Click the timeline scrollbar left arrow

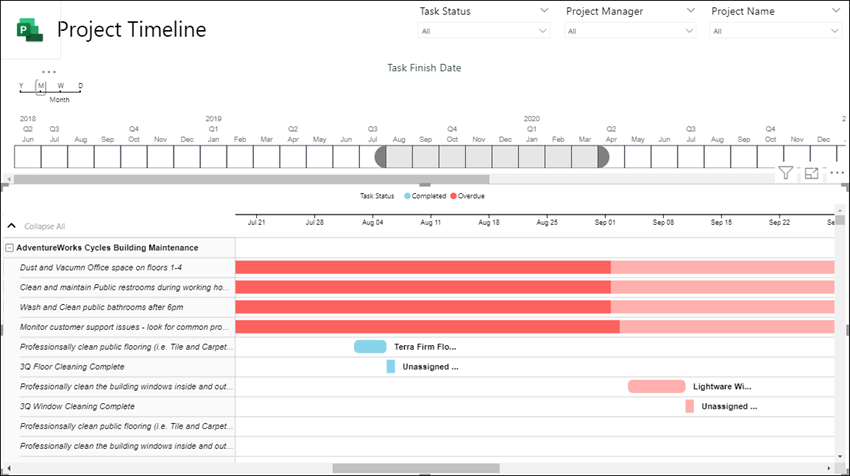[x=9, y=179]
